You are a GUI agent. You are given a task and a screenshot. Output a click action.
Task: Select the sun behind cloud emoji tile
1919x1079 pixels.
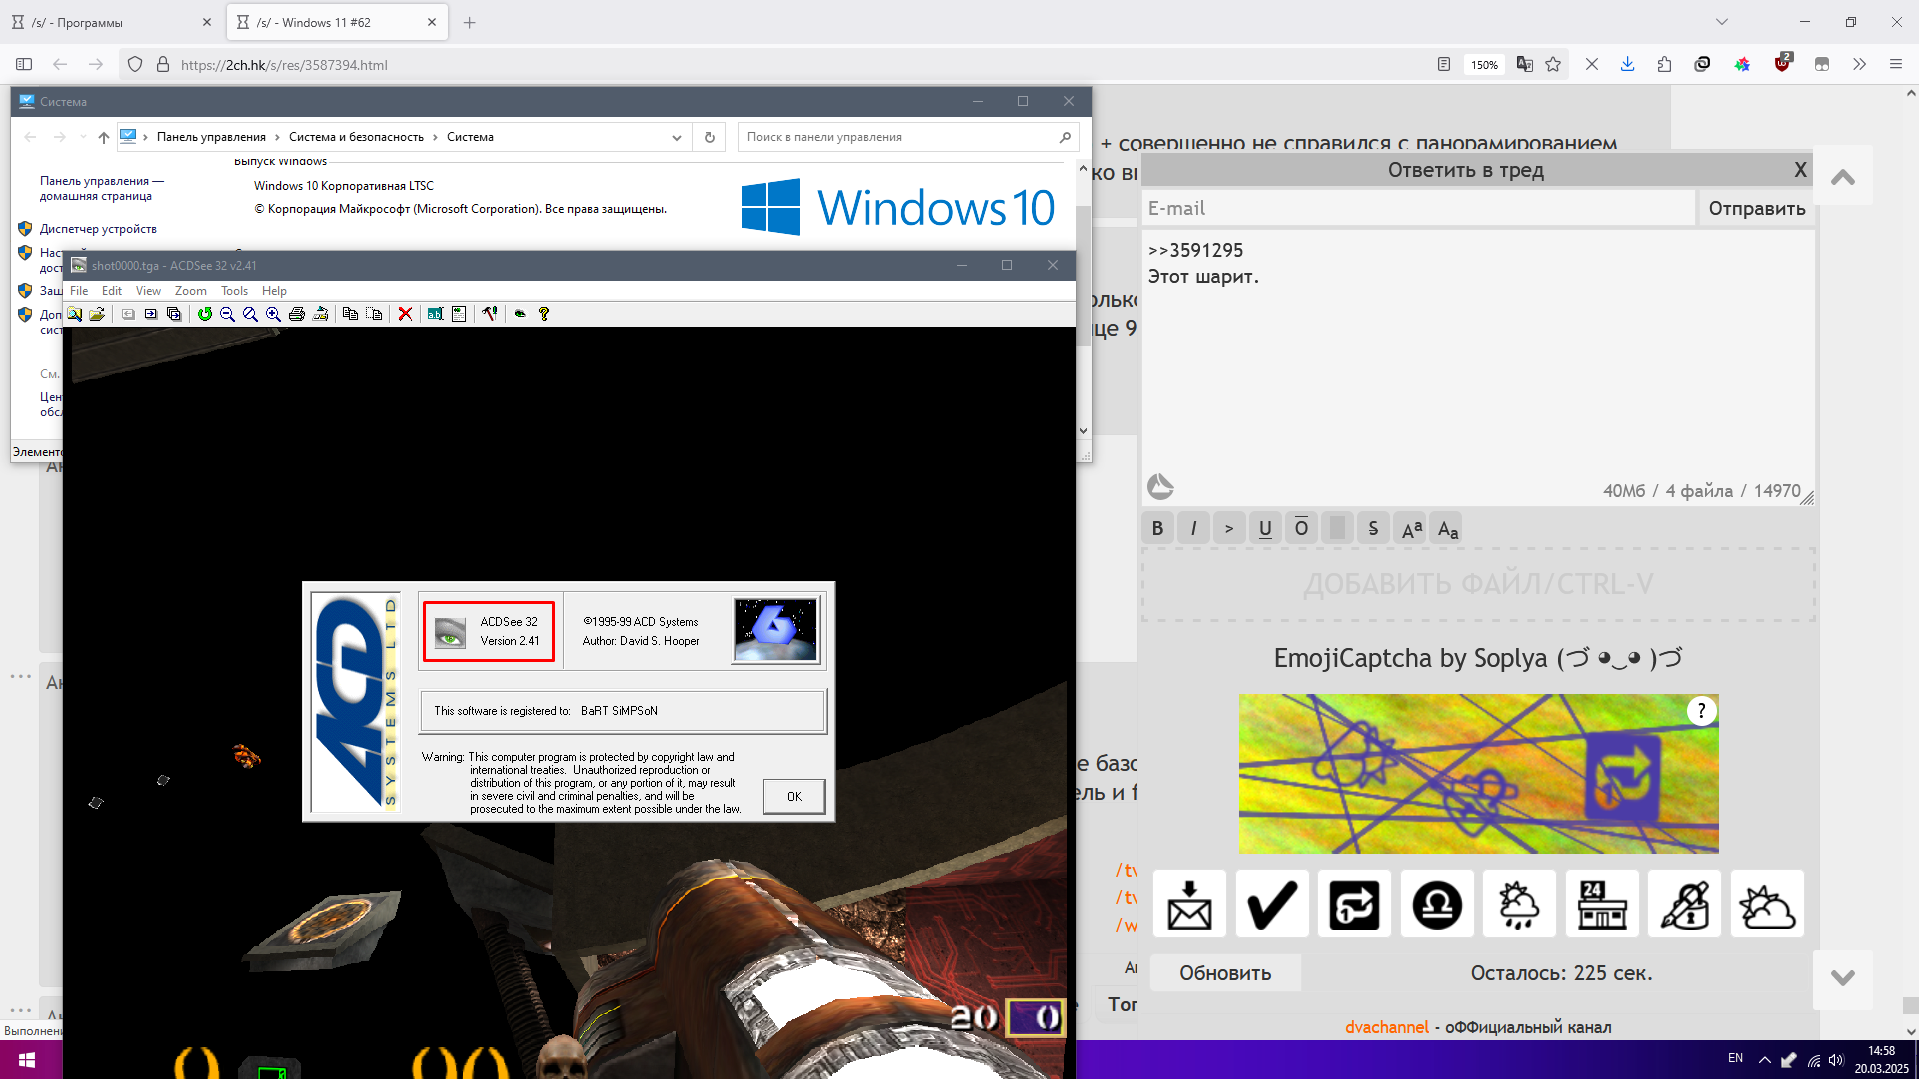[1767, 904]
